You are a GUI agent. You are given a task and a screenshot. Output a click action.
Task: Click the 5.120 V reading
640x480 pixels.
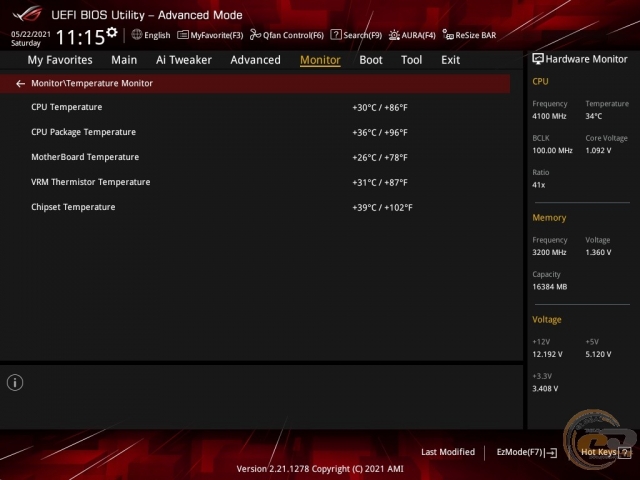click(598, 354)
